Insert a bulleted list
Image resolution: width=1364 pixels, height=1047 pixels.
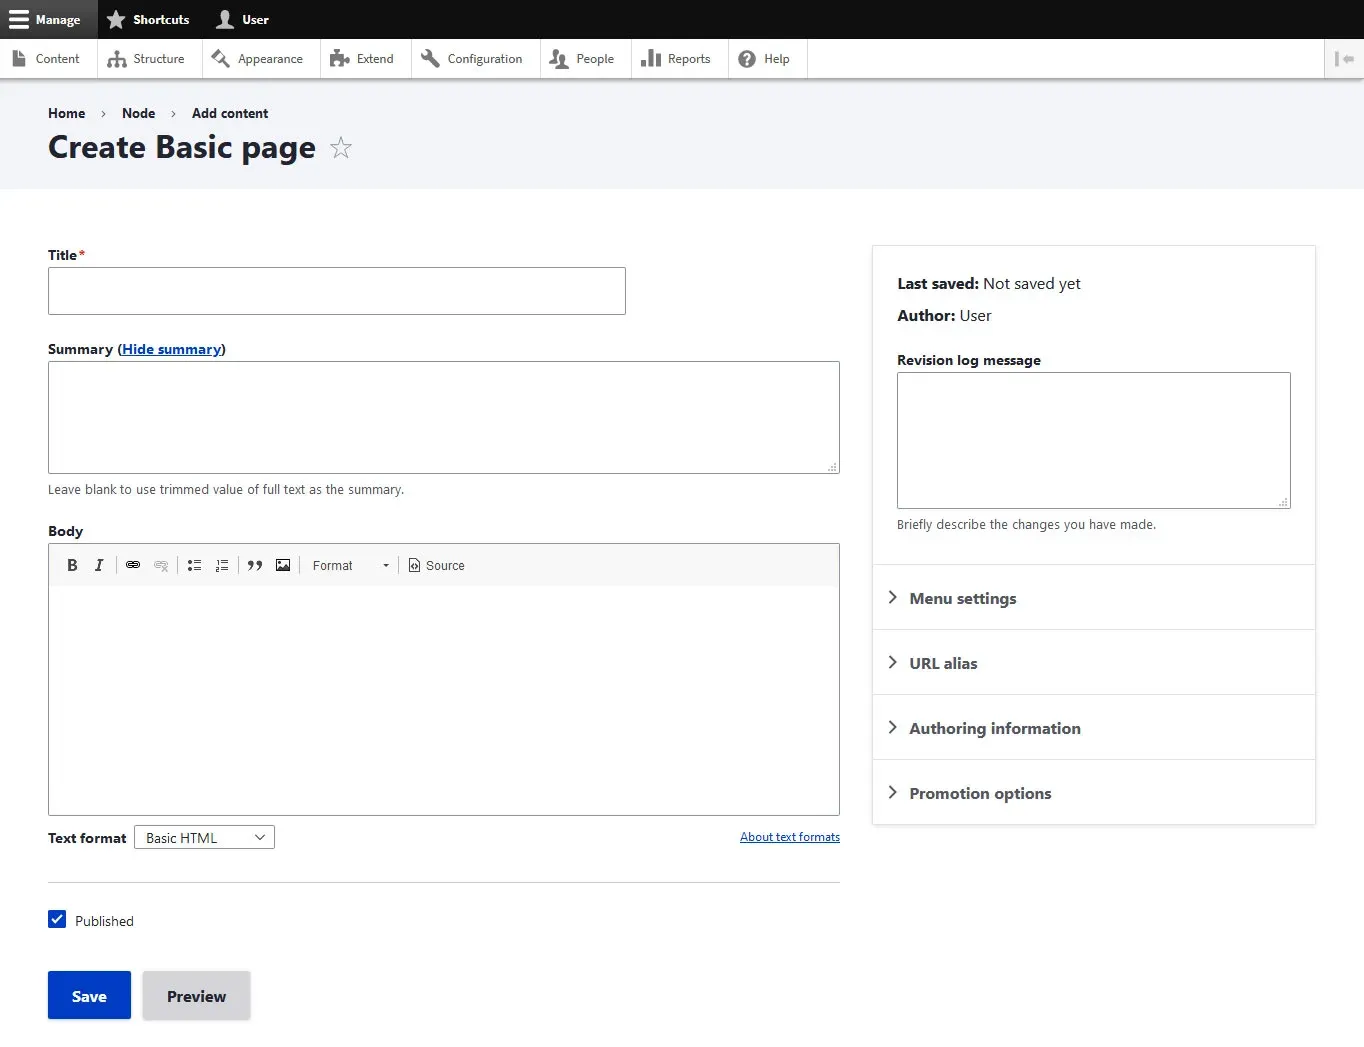click(x=194, y=565)
